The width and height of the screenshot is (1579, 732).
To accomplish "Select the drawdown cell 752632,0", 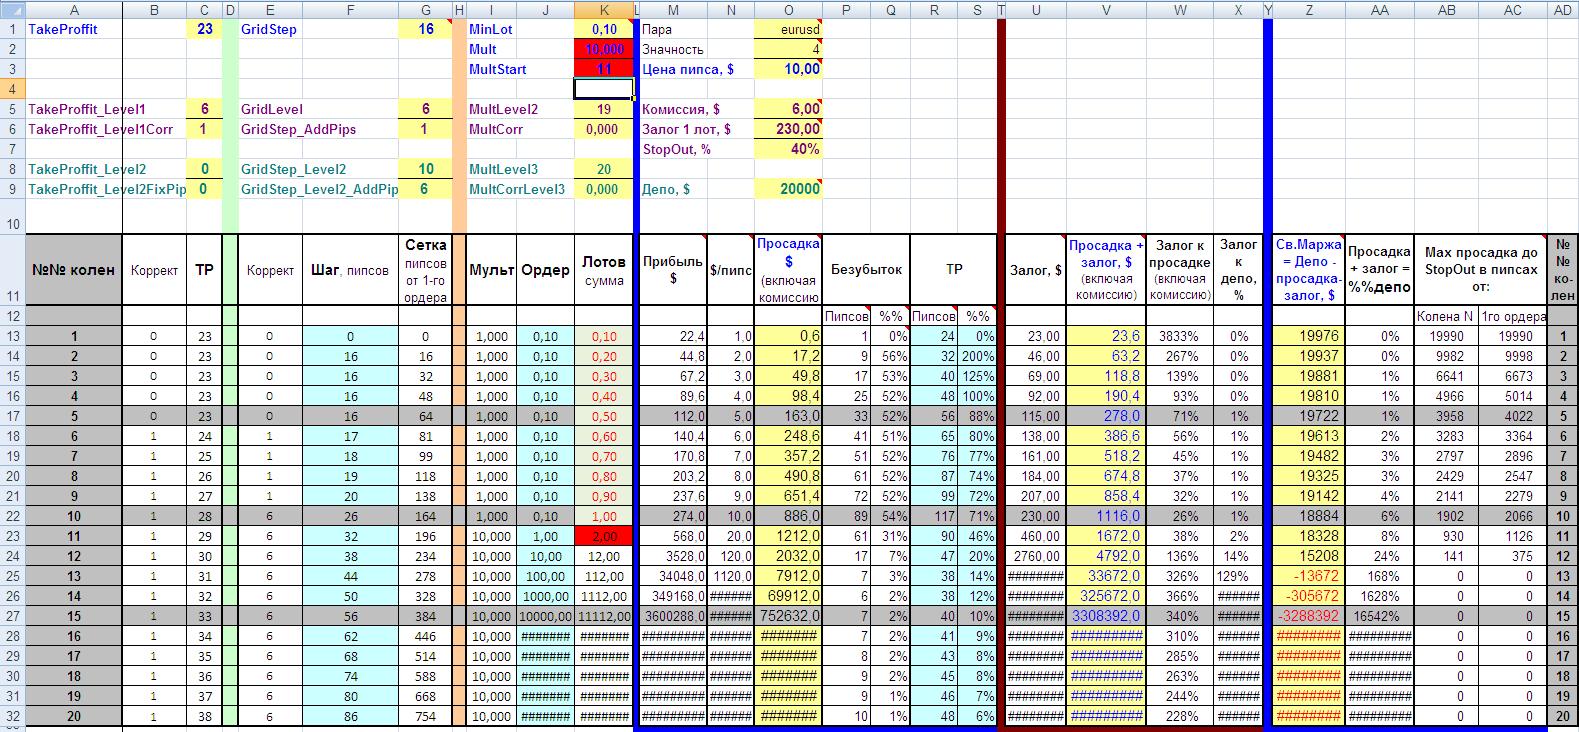I will (x=788, y=616).
